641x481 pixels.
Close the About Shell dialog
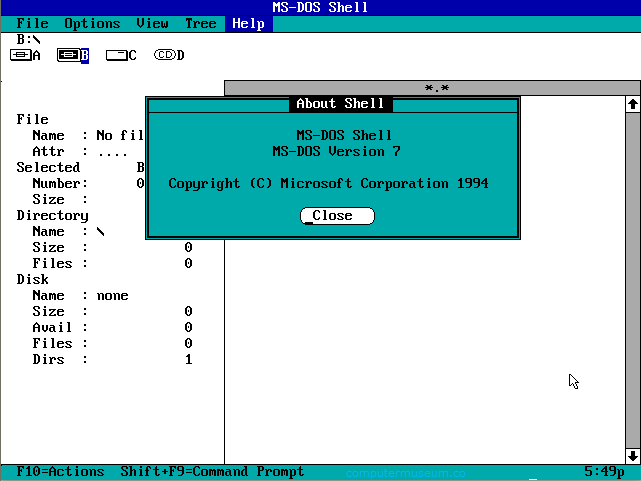337,216
